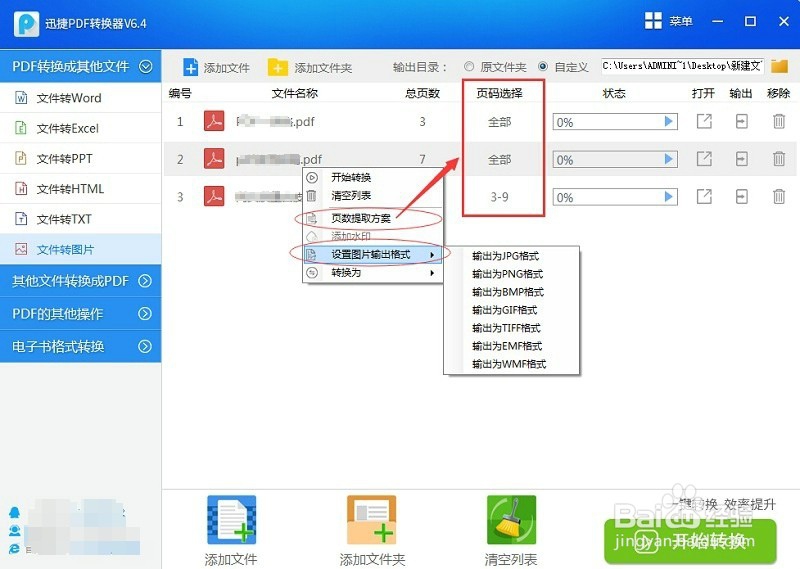This screenshot has height=569, width=800.
Task: Click the output directory path field
Action: (x=683, y=66)
